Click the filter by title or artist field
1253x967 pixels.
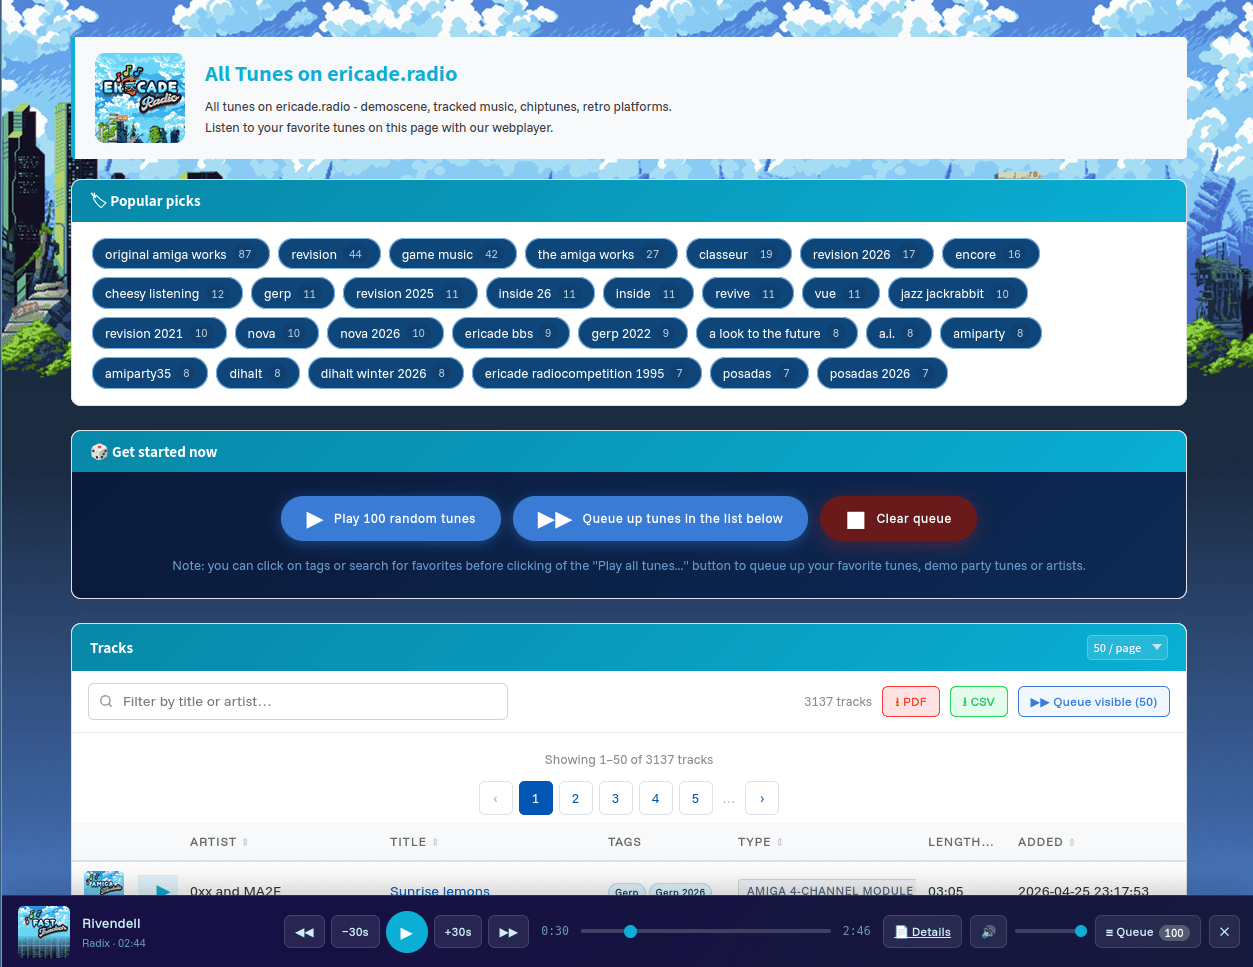298,701
